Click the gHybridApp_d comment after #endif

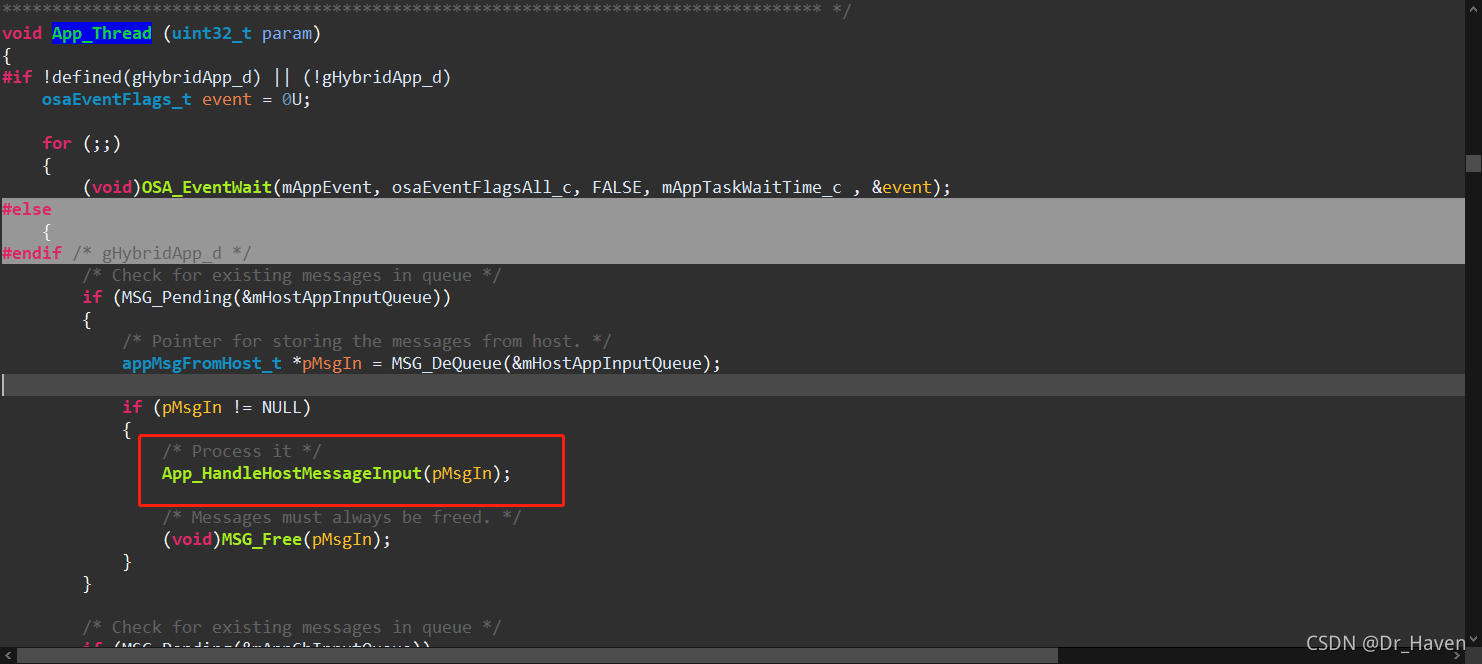click(162, 253)
